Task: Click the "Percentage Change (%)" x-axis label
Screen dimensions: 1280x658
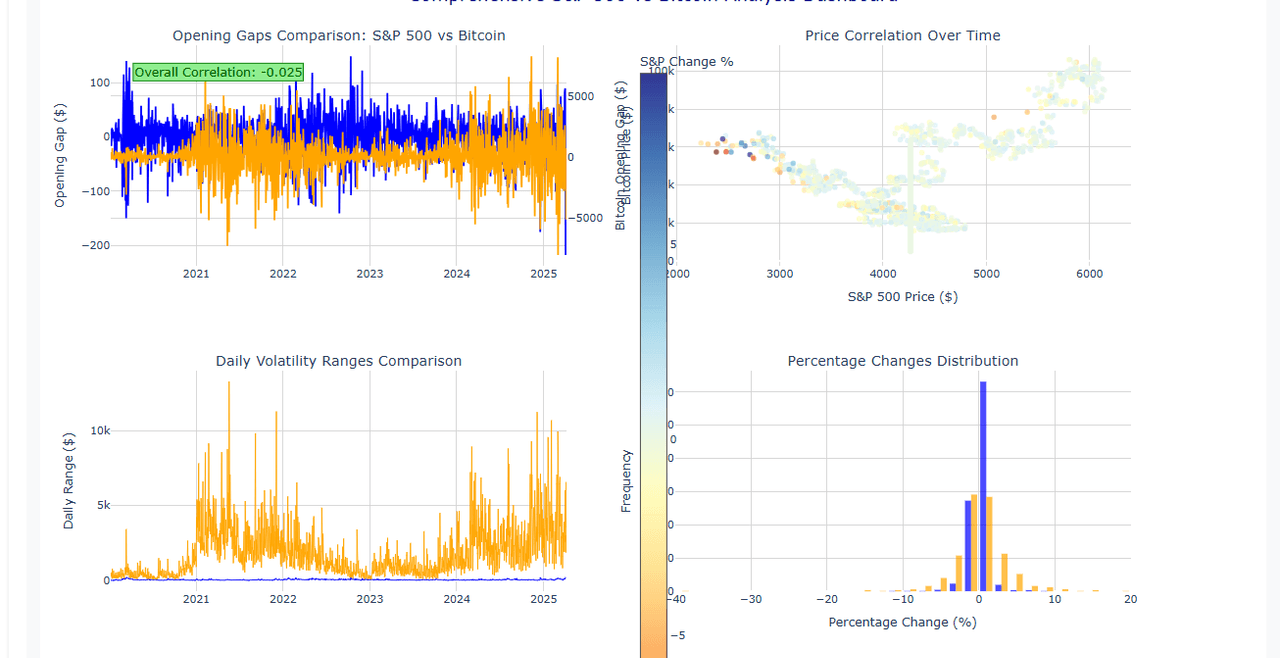Action: tap(903, 622)
